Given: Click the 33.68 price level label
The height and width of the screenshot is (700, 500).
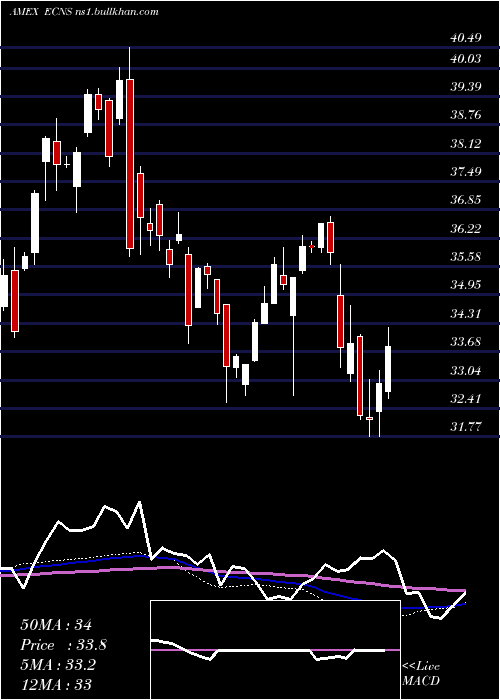Looking at the screenshot, I should pyautogui.click(x=466, y=342).
